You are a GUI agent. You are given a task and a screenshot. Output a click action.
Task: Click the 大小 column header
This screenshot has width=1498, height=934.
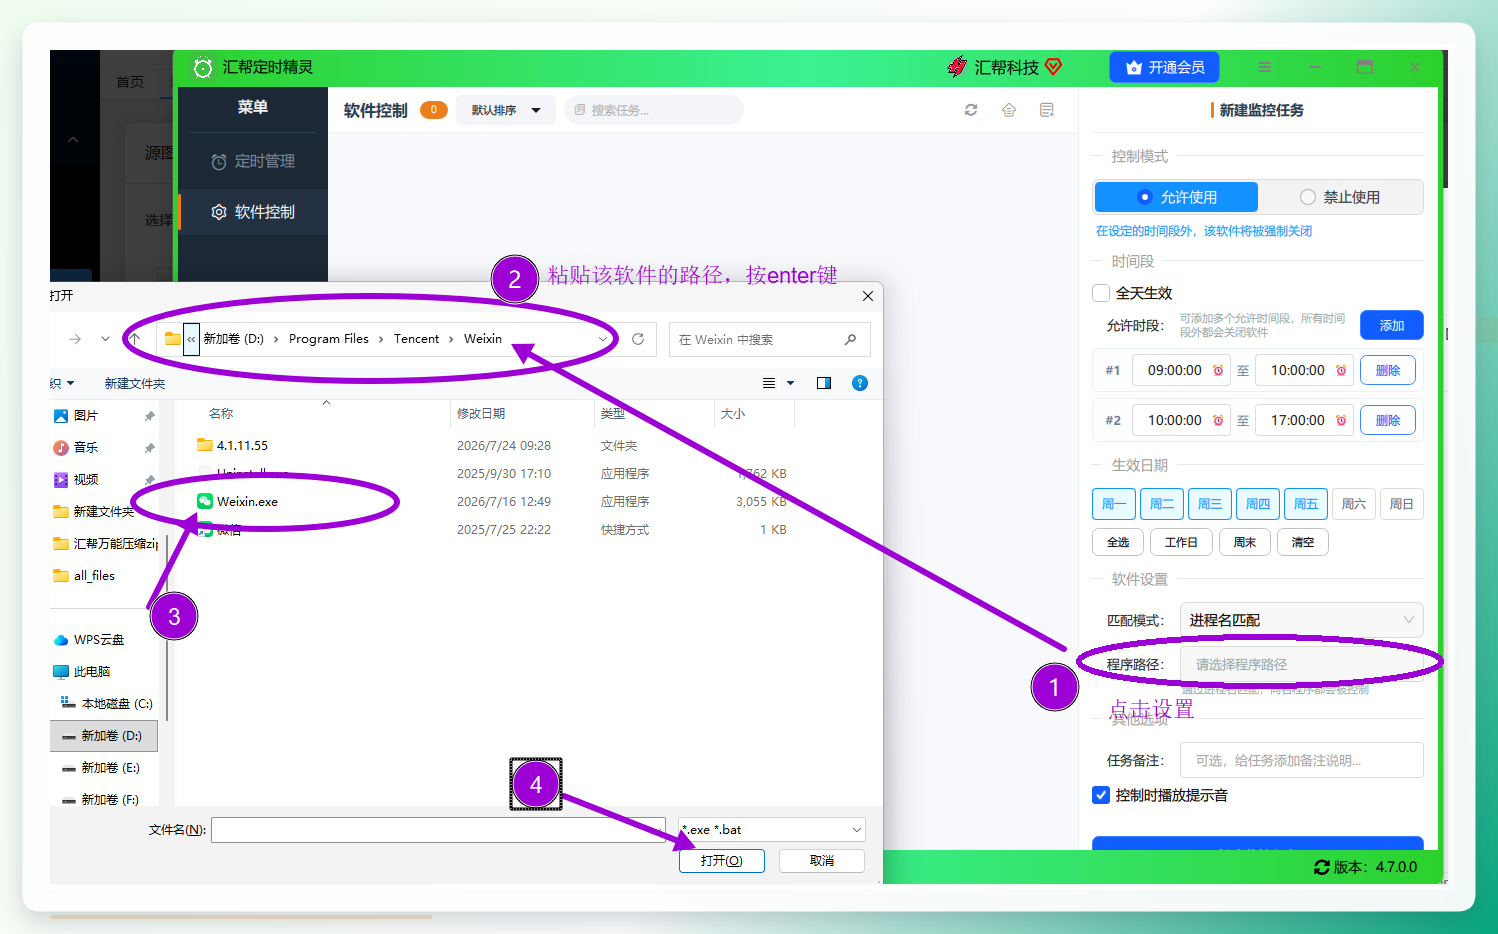[x=733, y=414]
